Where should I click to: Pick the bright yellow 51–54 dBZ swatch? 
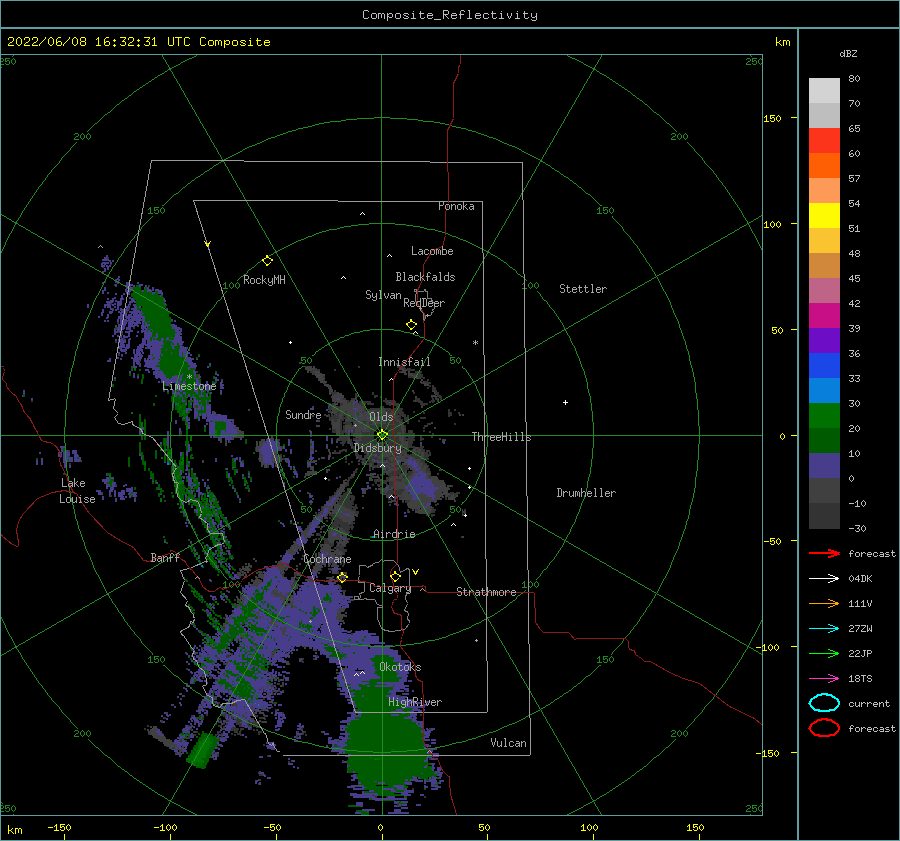point(824,216)
